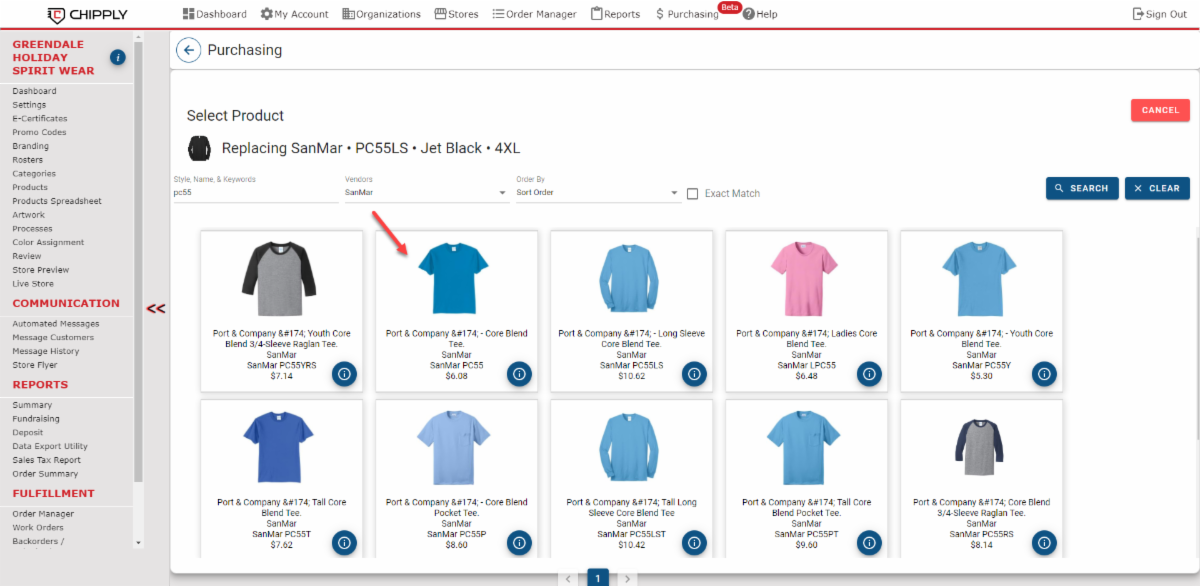Open Work Orders in the sidebar
Image resolution: width=1200 pixels, height=586 pixels.
pos(38,528)
